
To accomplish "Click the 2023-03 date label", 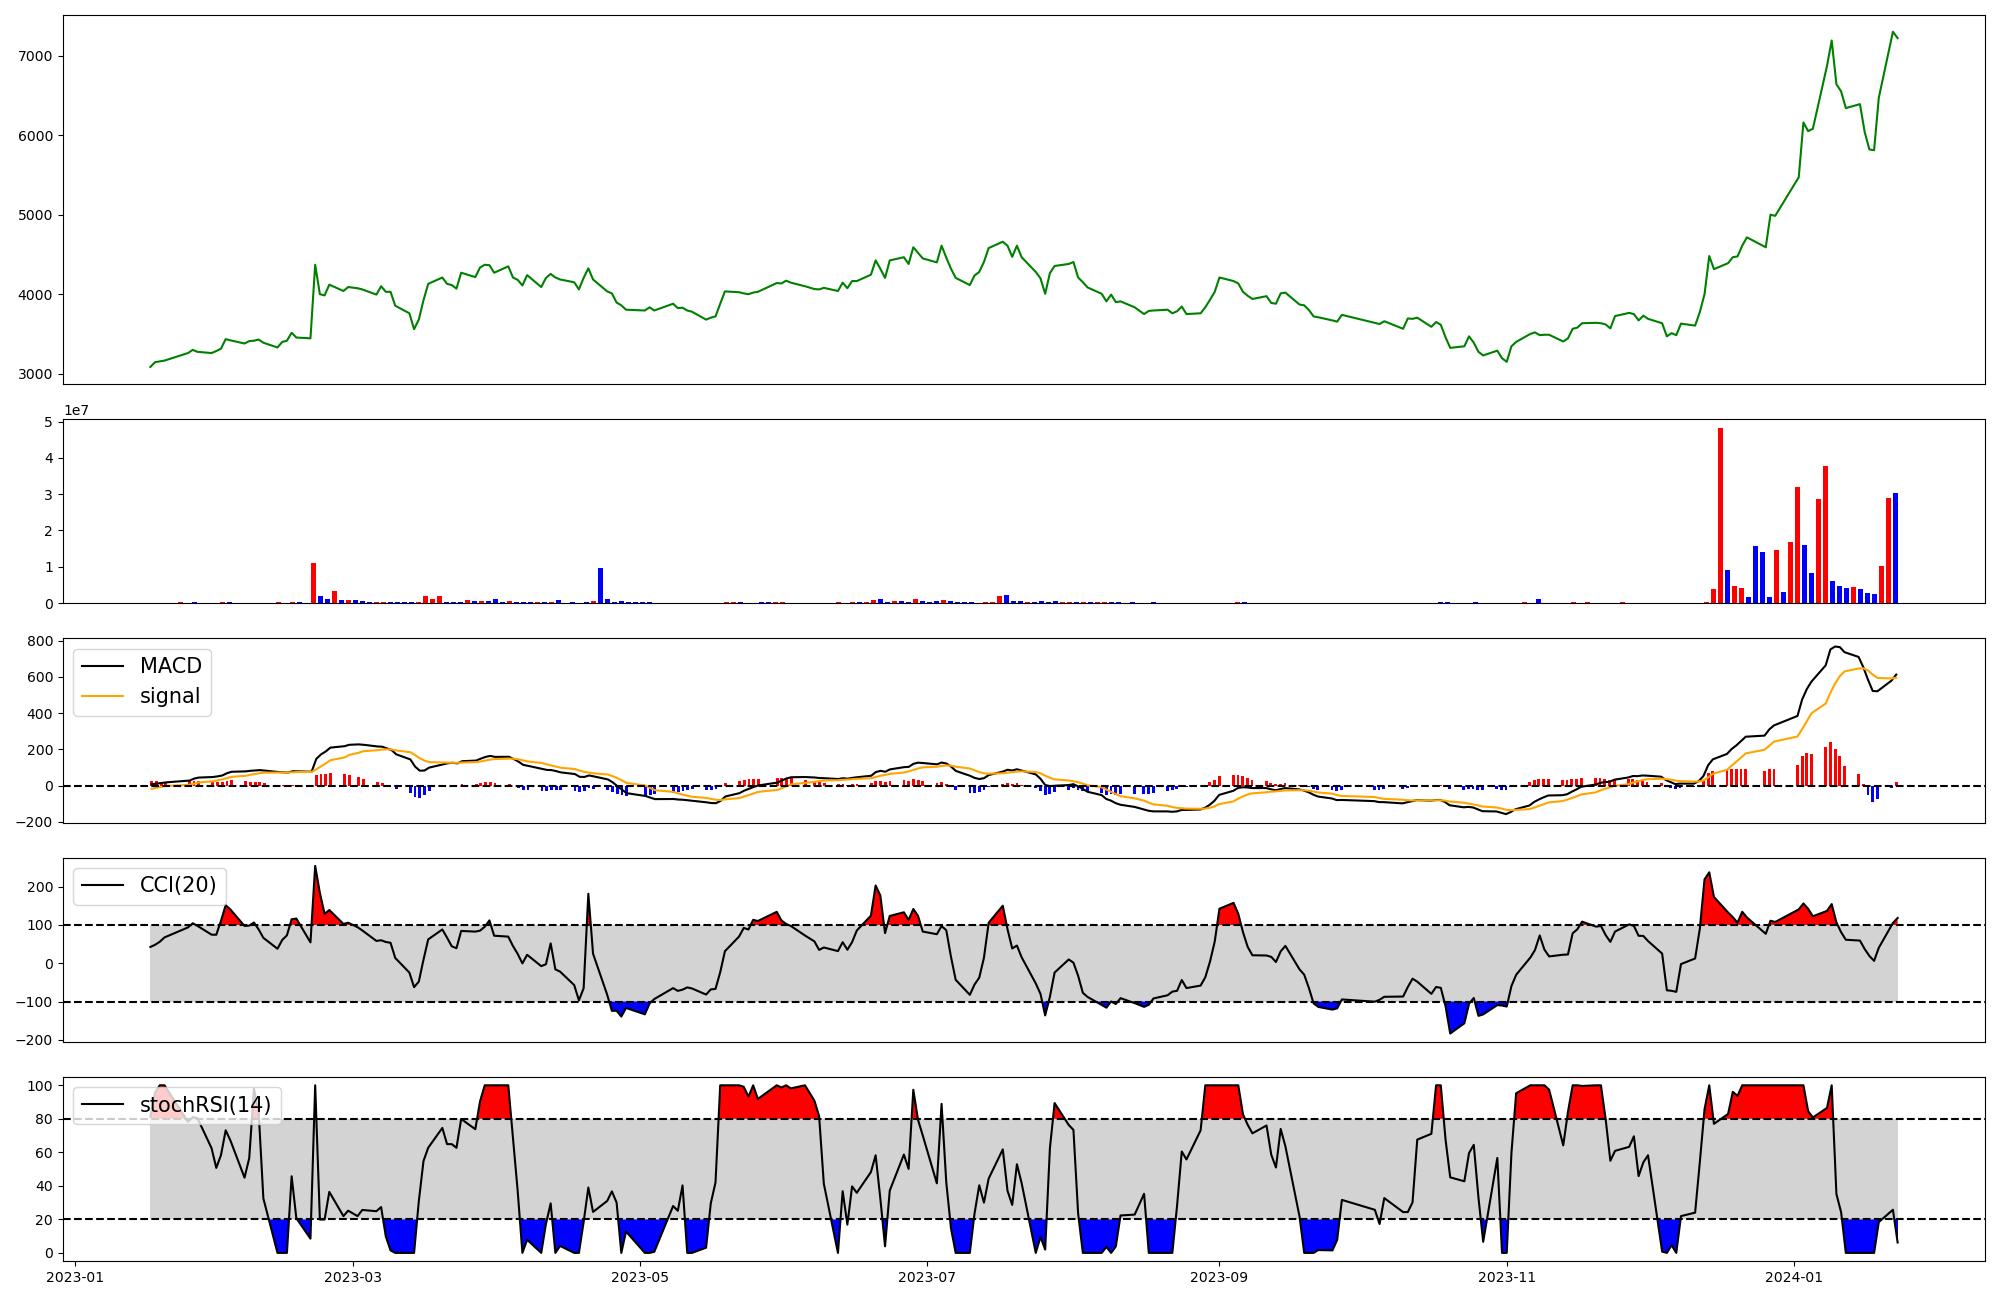I will (x=353, y=1277).
